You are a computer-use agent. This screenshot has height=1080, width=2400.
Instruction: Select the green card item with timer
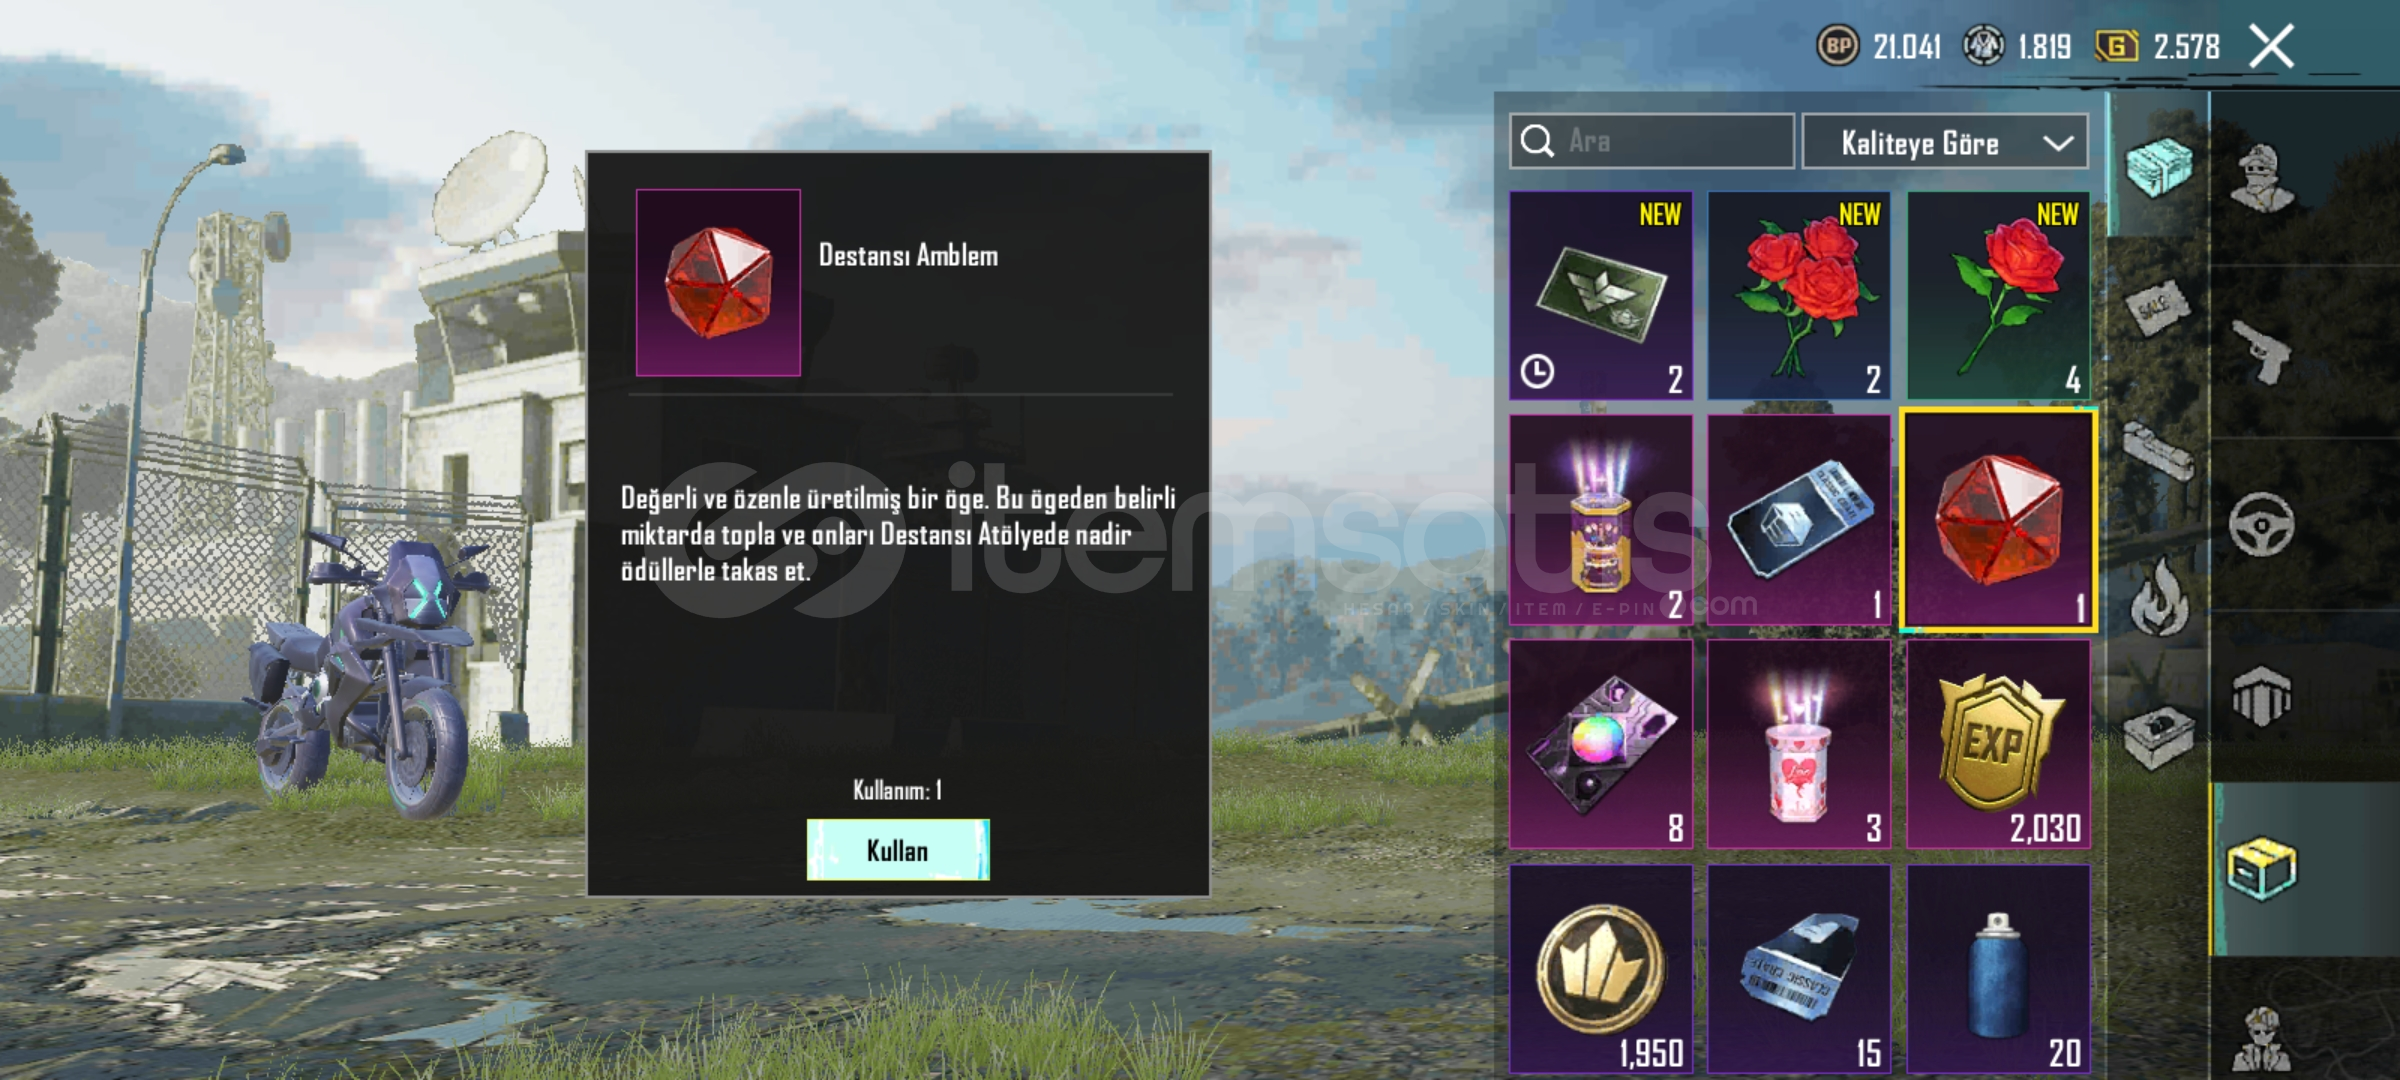(1601, 296)
